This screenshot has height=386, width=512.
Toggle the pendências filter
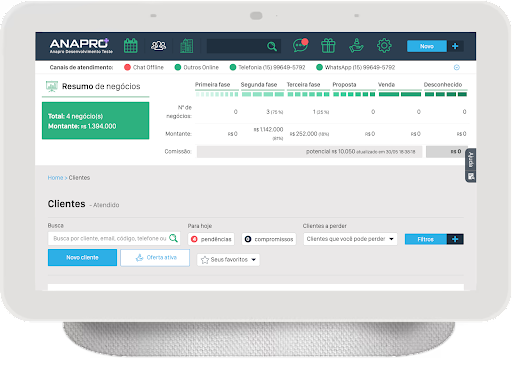click(x=211, y=239)
